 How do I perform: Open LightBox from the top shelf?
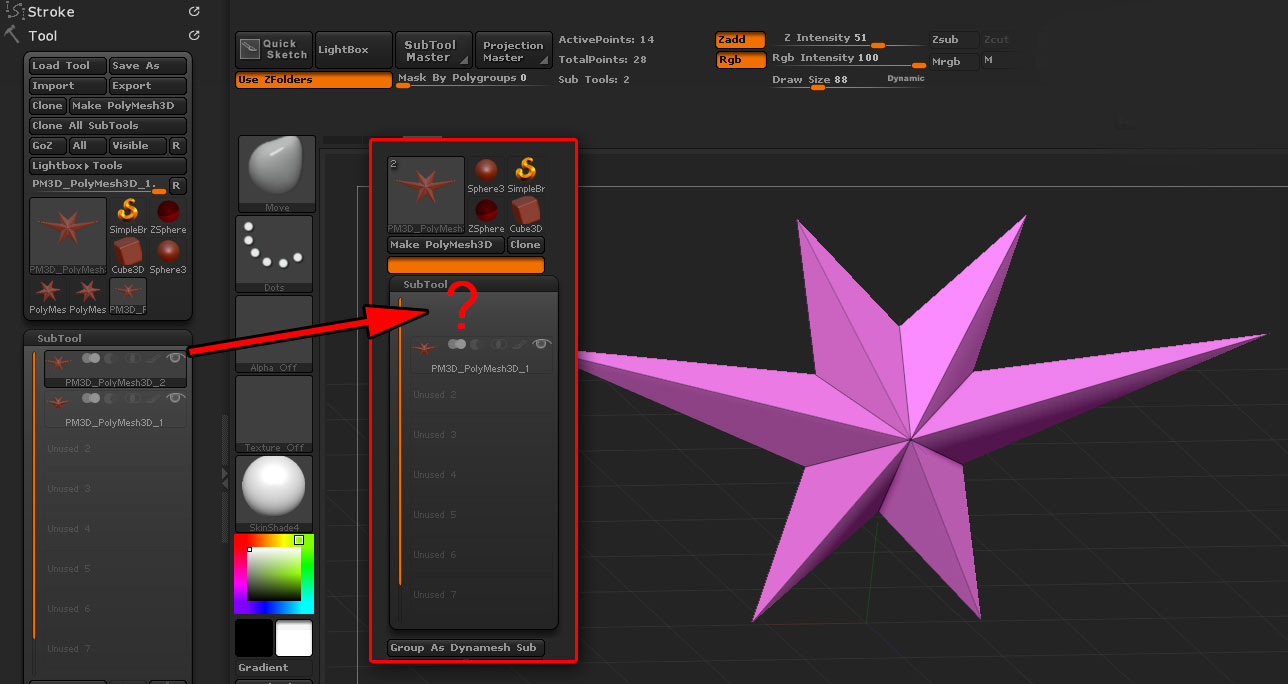click(354, 50)
